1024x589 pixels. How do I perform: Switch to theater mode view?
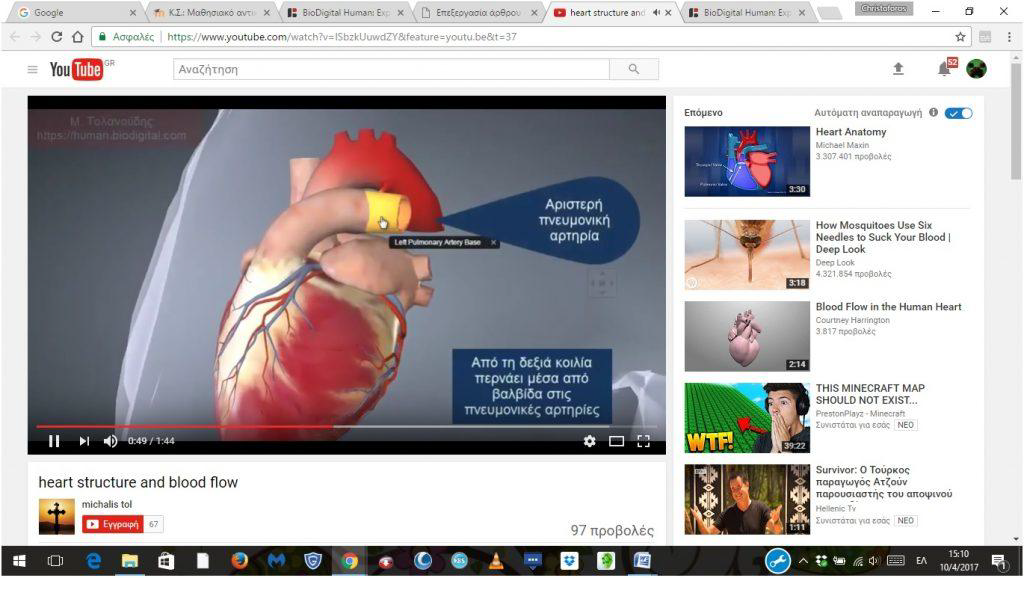pyautogui.click(x=616, y=441)
